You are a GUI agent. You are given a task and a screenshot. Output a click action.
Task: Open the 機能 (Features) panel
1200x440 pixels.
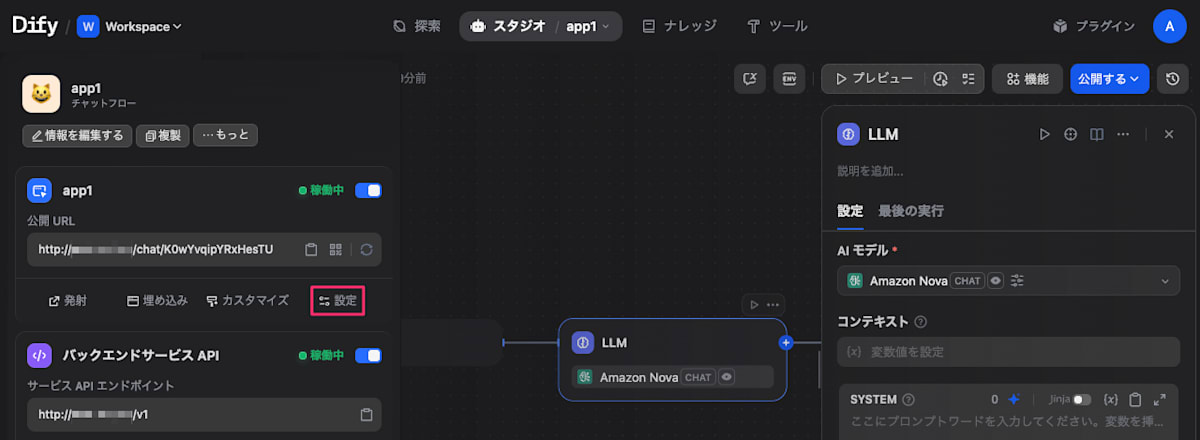[1027, 79]
